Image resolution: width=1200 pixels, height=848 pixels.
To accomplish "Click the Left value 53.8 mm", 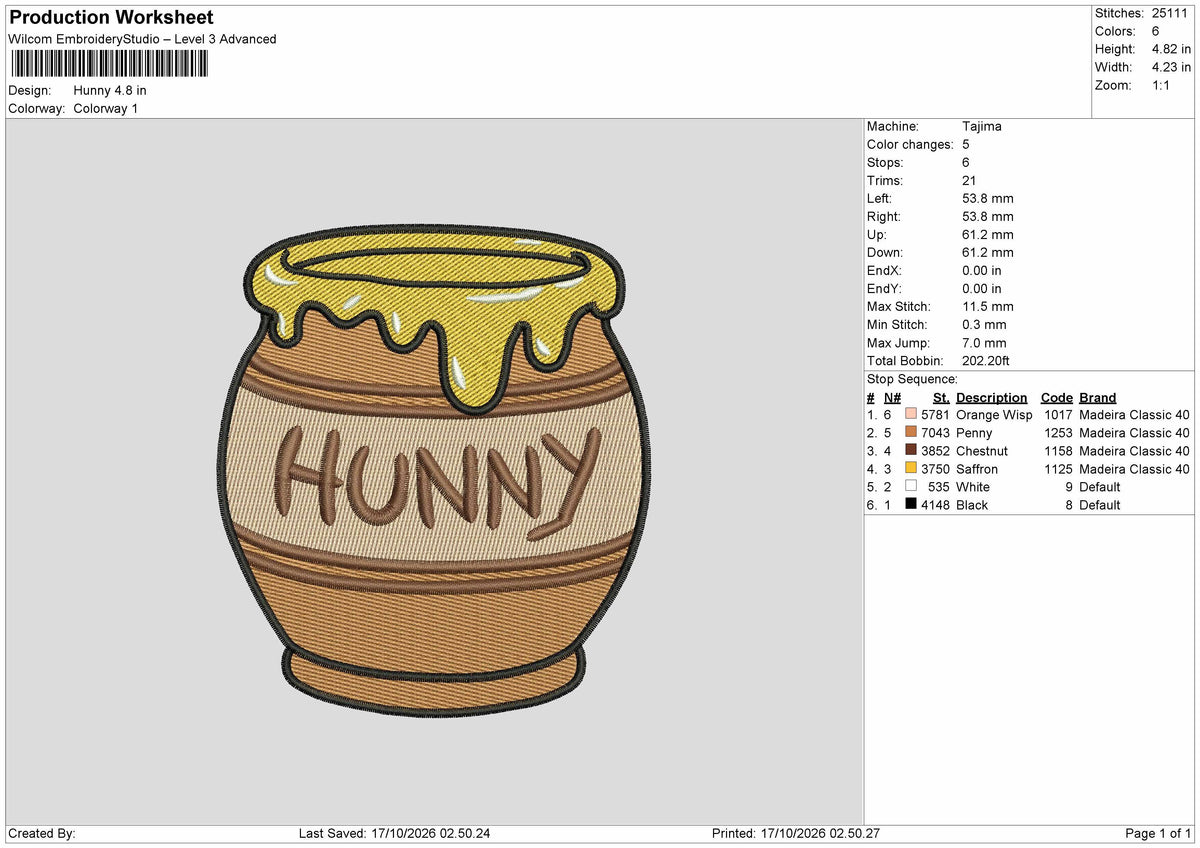I will (988, 198).
